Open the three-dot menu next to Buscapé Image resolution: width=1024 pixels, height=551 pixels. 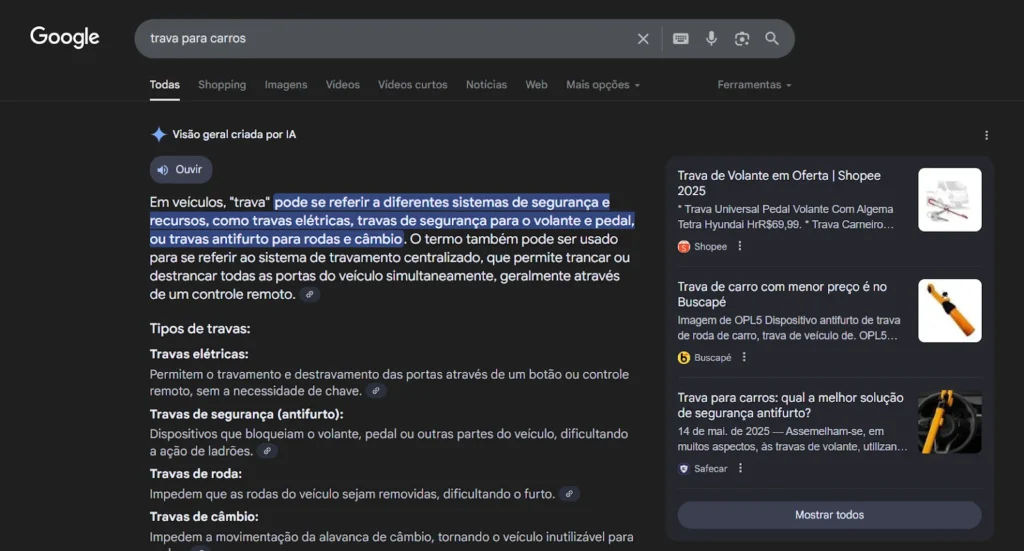744,357
